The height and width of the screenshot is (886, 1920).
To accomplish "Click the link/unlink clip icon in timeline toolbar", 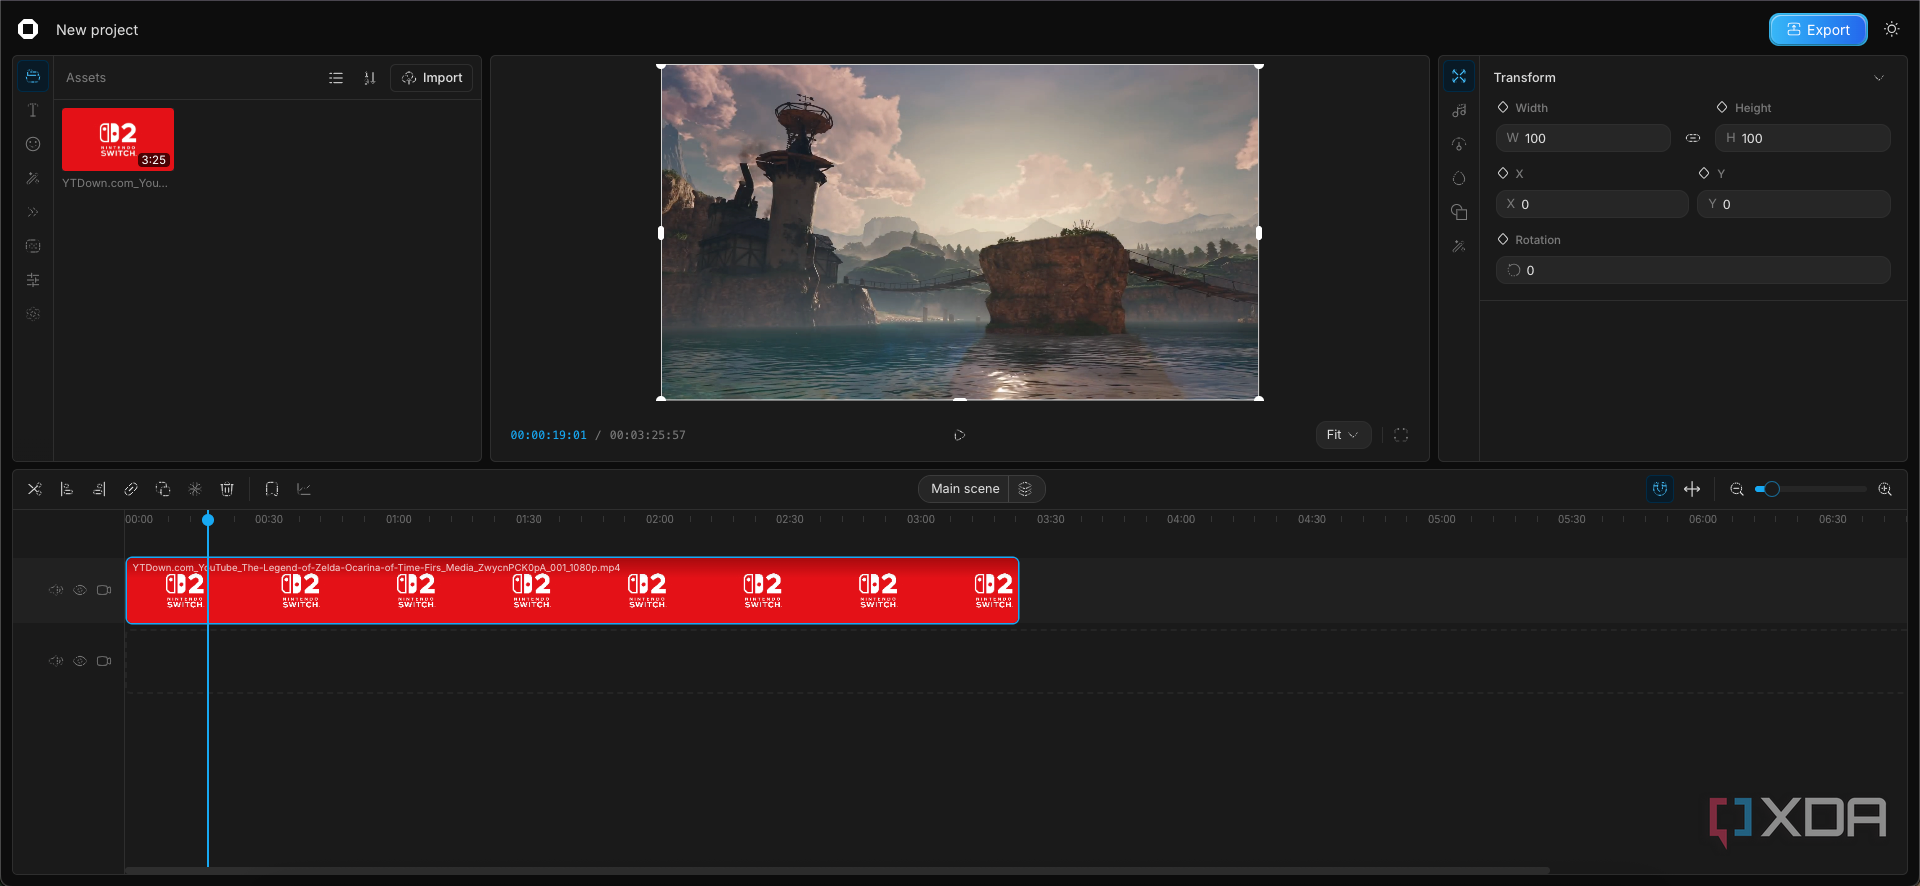I will coord(131,489).
